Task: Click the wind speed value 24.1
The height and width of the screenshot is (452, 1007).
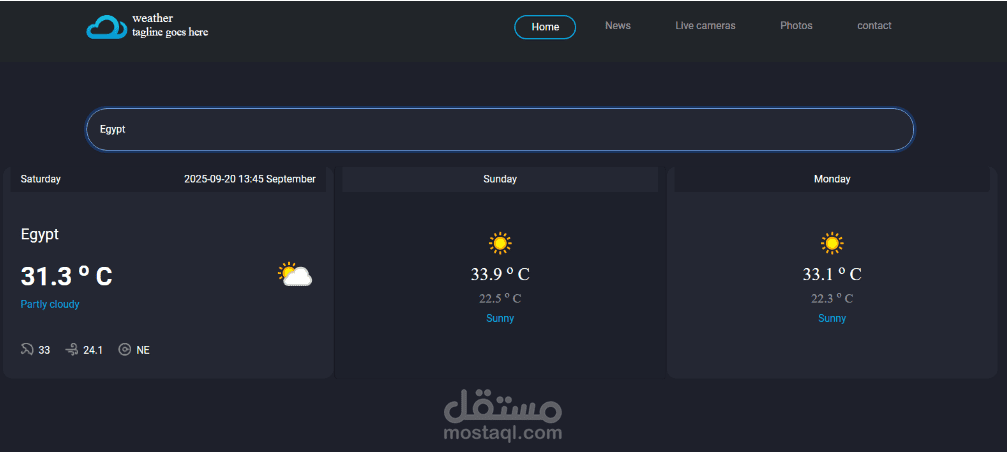Action: pyautogui.click(x=93, y=351)
